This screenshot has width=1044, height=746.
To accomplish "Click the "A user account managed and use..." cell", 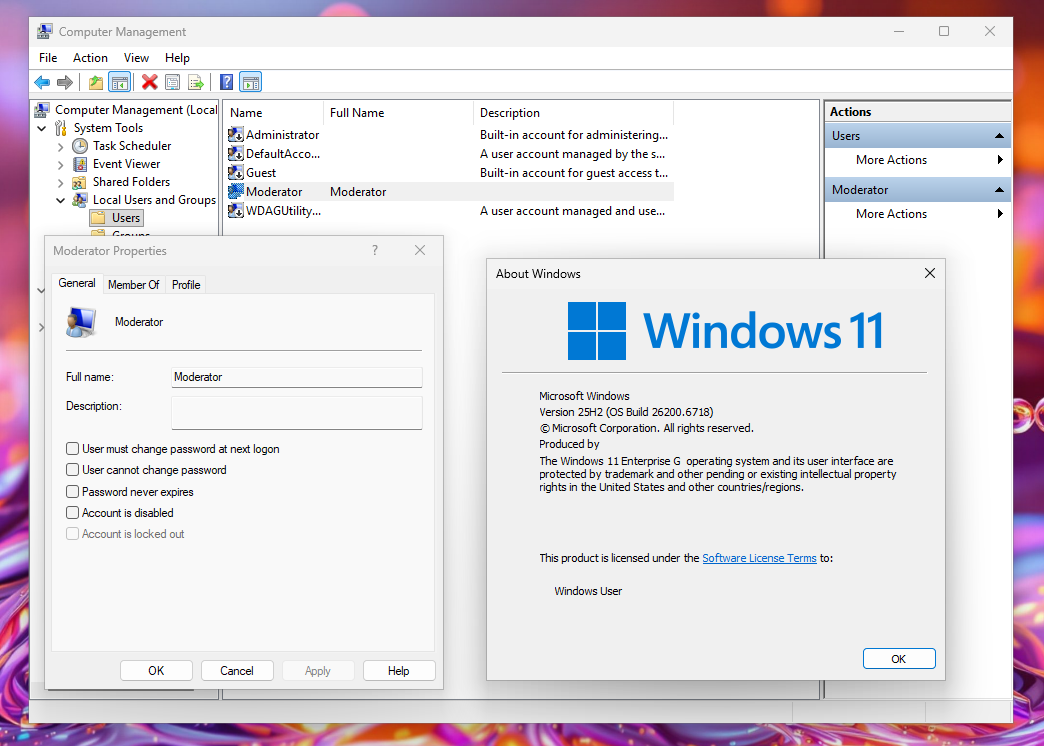I will coord(573,210).
